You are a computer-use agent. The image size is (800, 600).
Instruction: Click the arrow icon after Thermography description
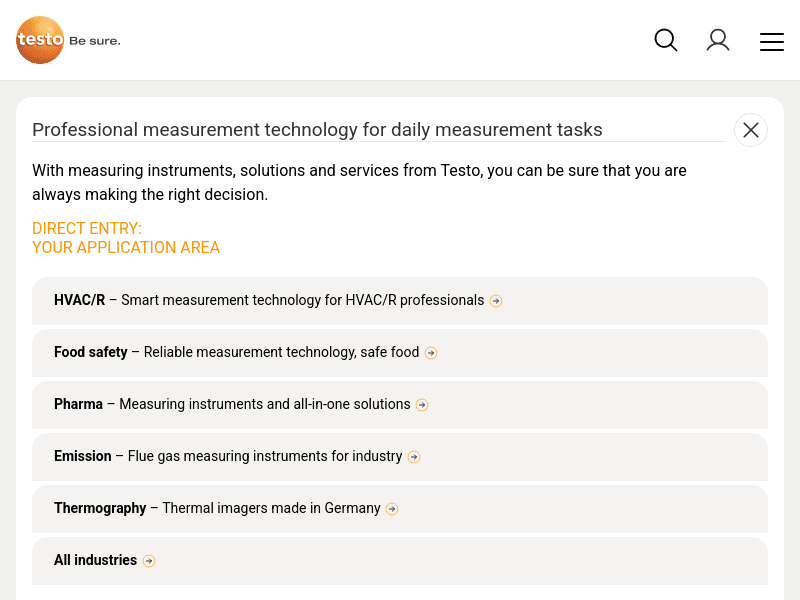click(x=392, y=509)
